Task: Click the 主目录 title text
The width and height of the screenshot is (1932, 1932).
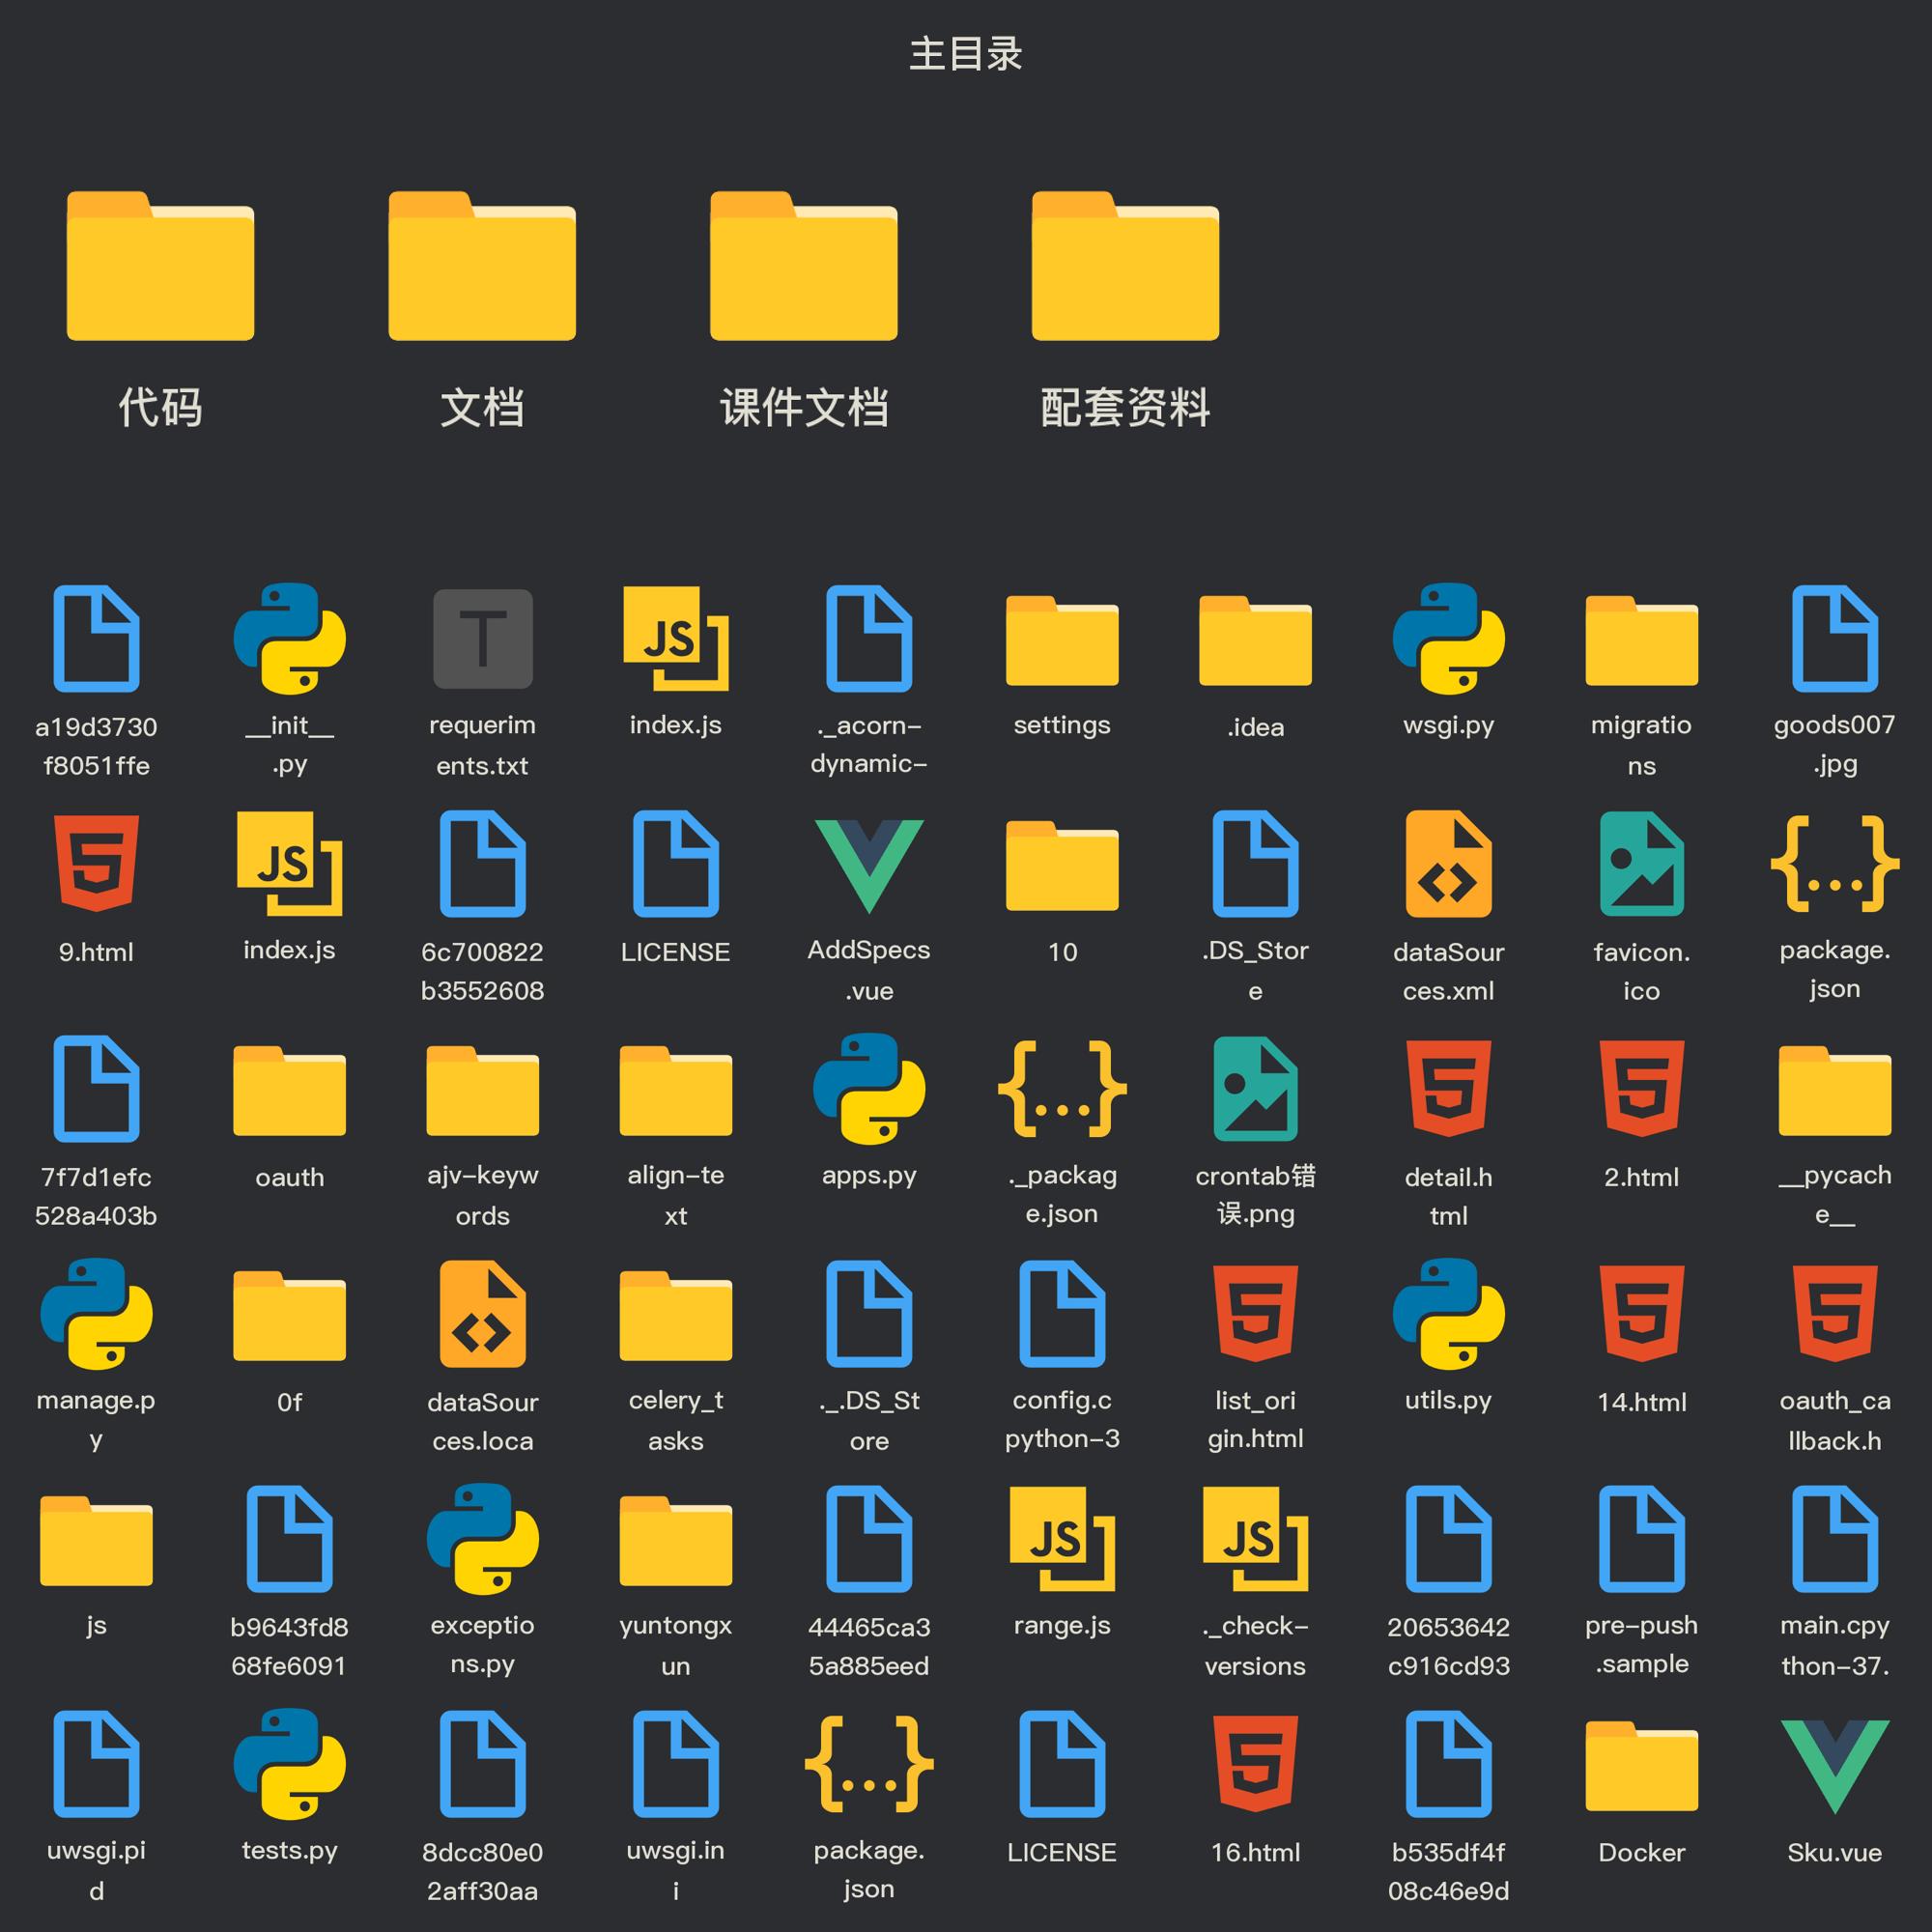Action: pyautogui.click(x=966, y=54)
